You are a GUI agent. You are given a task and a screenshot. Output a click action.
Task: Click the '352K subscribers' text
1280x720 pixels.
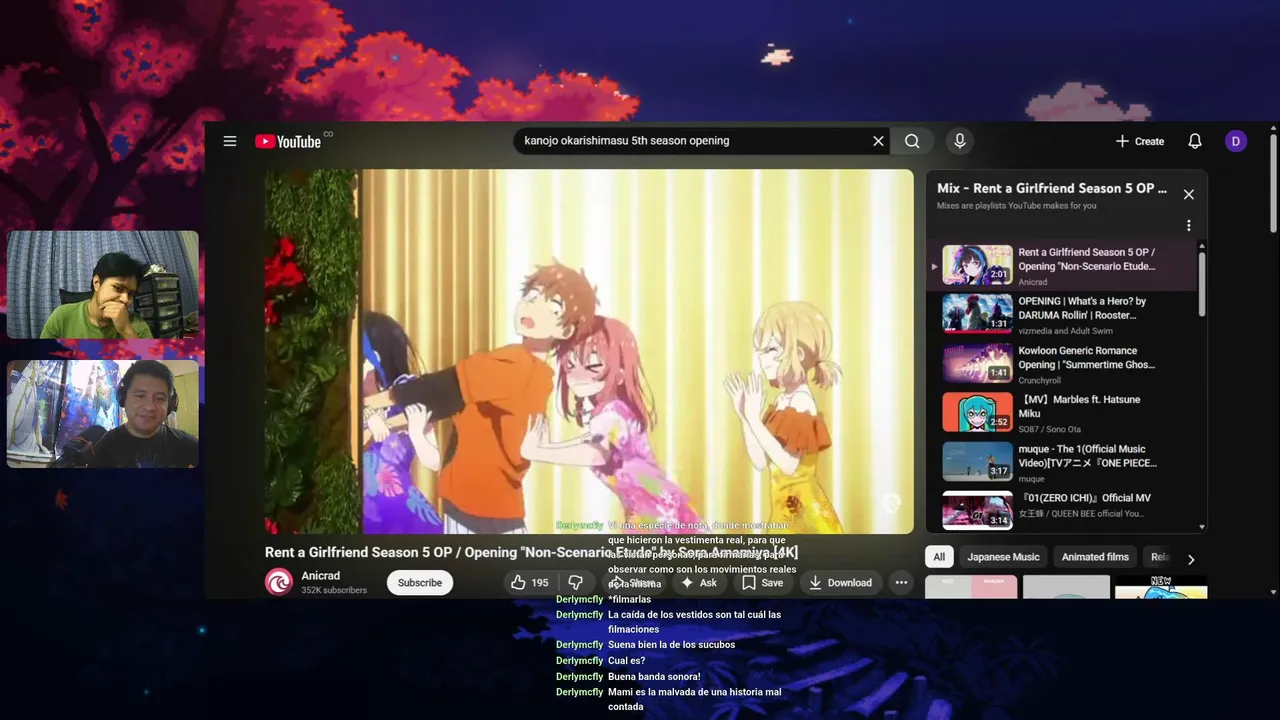pyautogui.click(x=334, y=590)
